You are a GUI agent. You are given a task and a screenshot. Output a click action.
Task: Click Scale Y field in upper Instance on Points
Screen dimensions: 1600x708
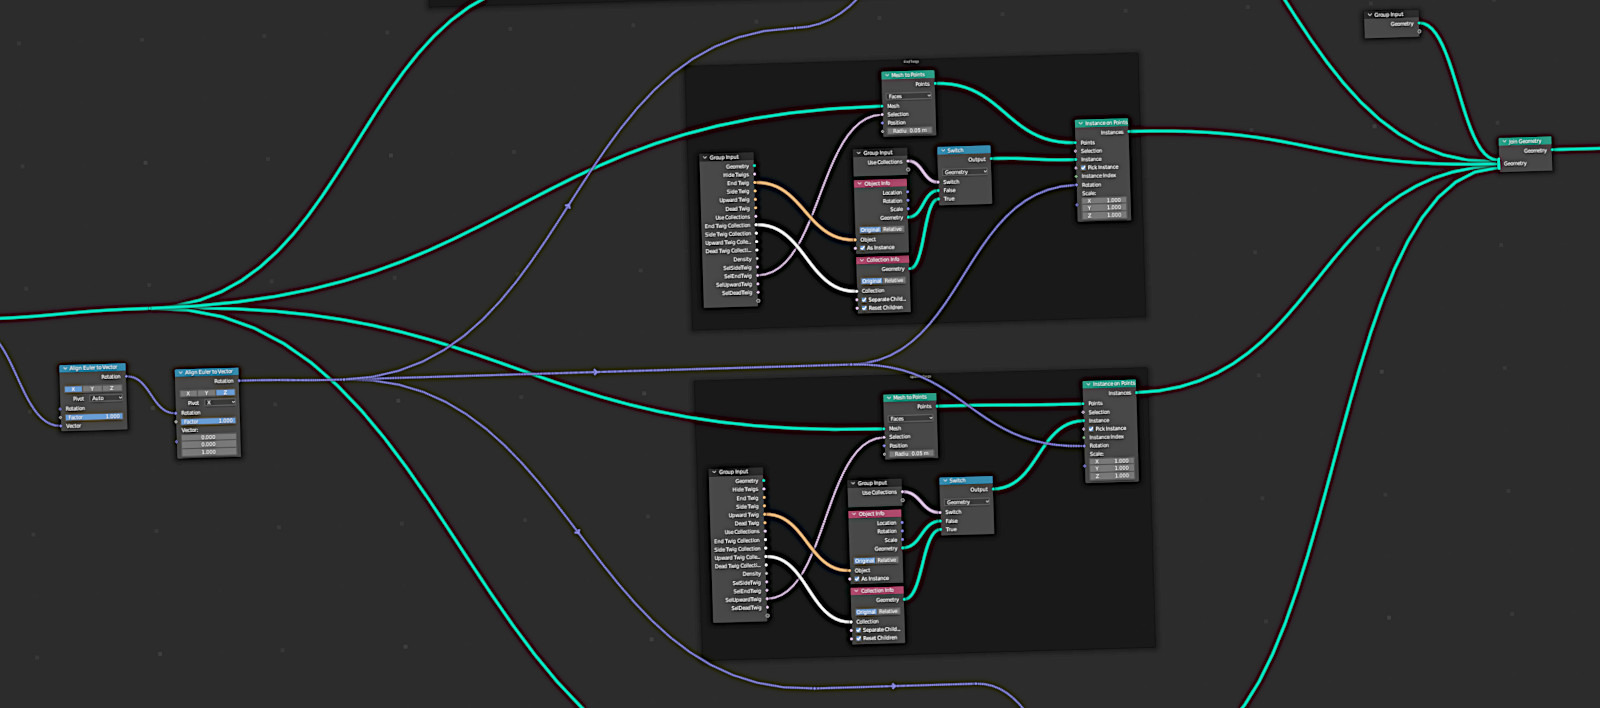click(1103, 208)
